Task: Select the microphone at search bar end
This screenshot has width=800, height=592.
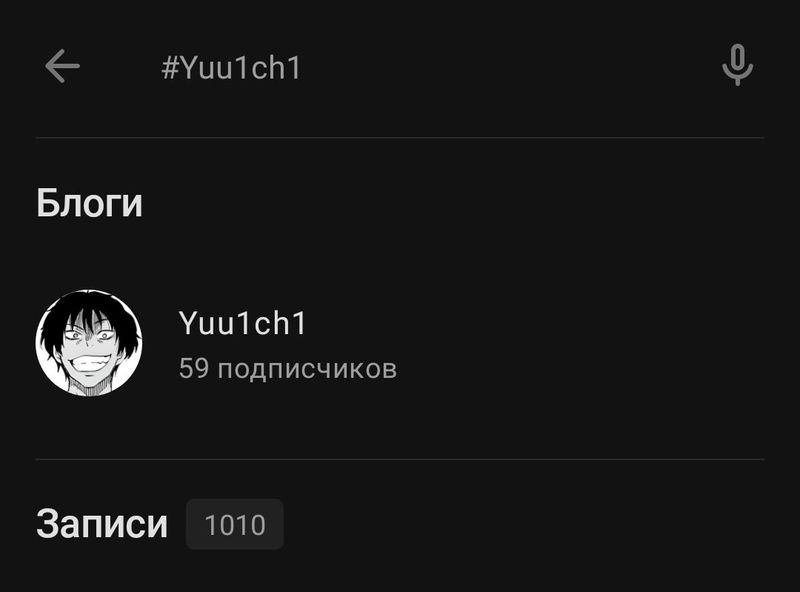Action: tap(737, 65)
